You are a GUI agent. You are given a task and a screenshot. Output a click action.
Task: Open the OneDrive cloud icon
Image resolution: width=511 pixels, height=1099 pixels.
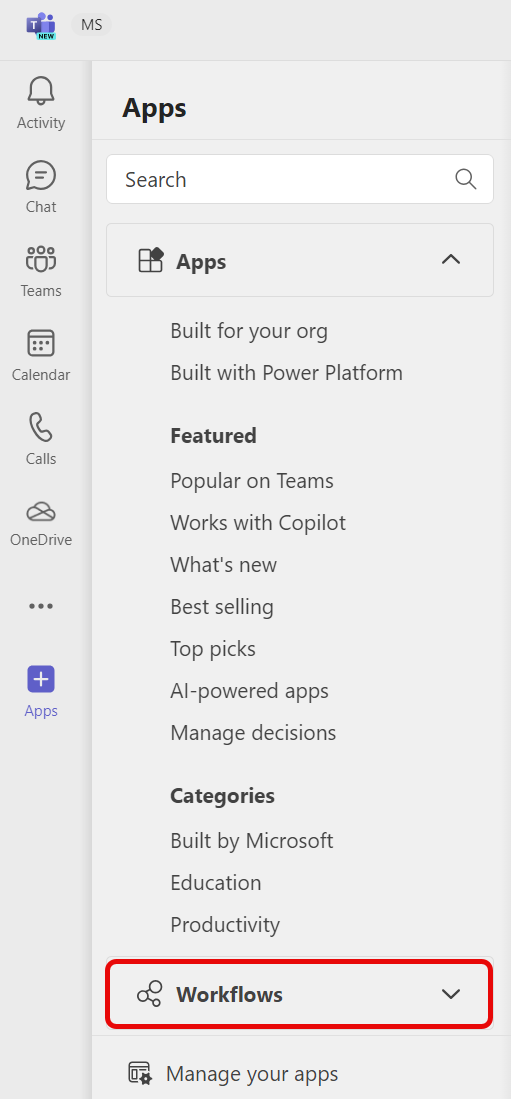point(41,512)
